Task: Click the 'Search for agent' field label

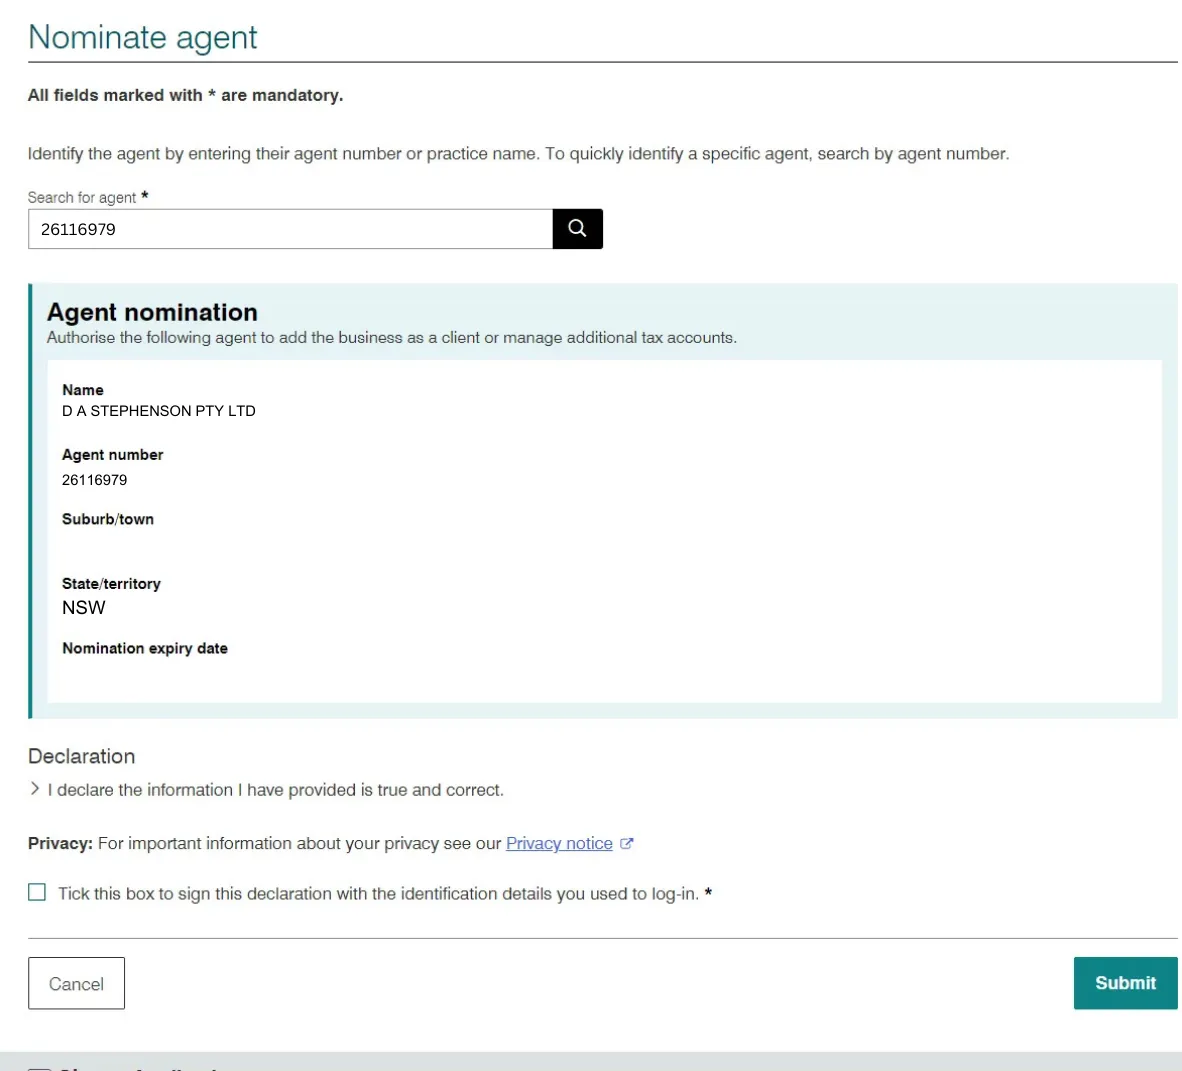Action: (82, 197)
